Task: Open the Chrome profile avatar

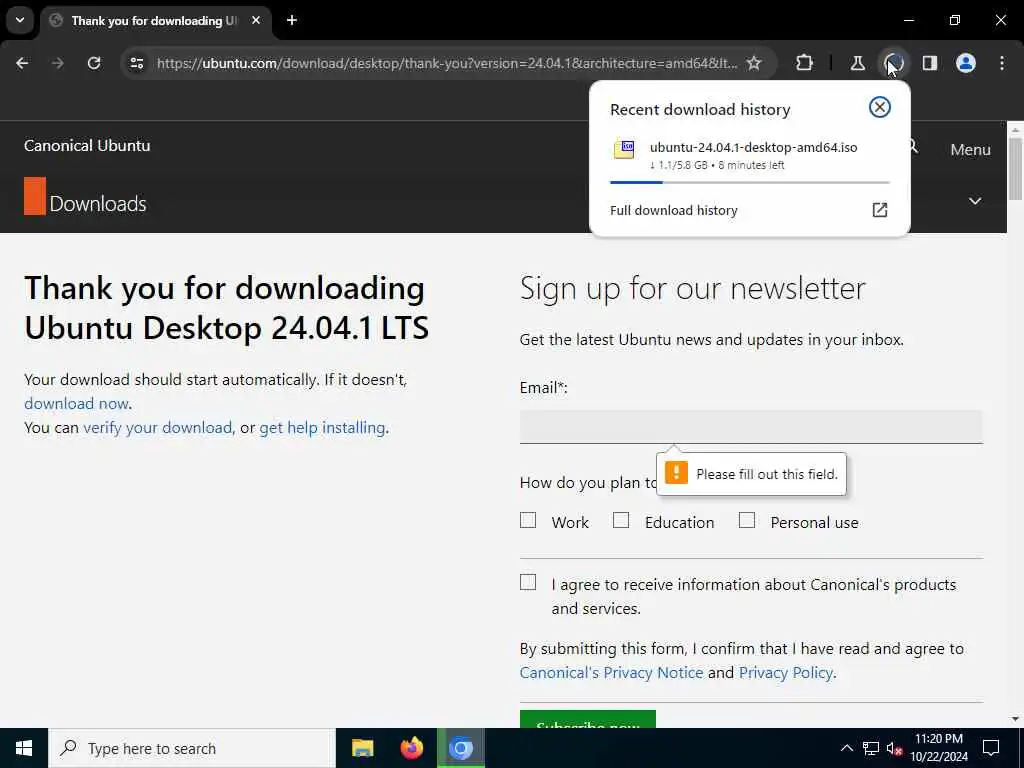Action: 966,63
